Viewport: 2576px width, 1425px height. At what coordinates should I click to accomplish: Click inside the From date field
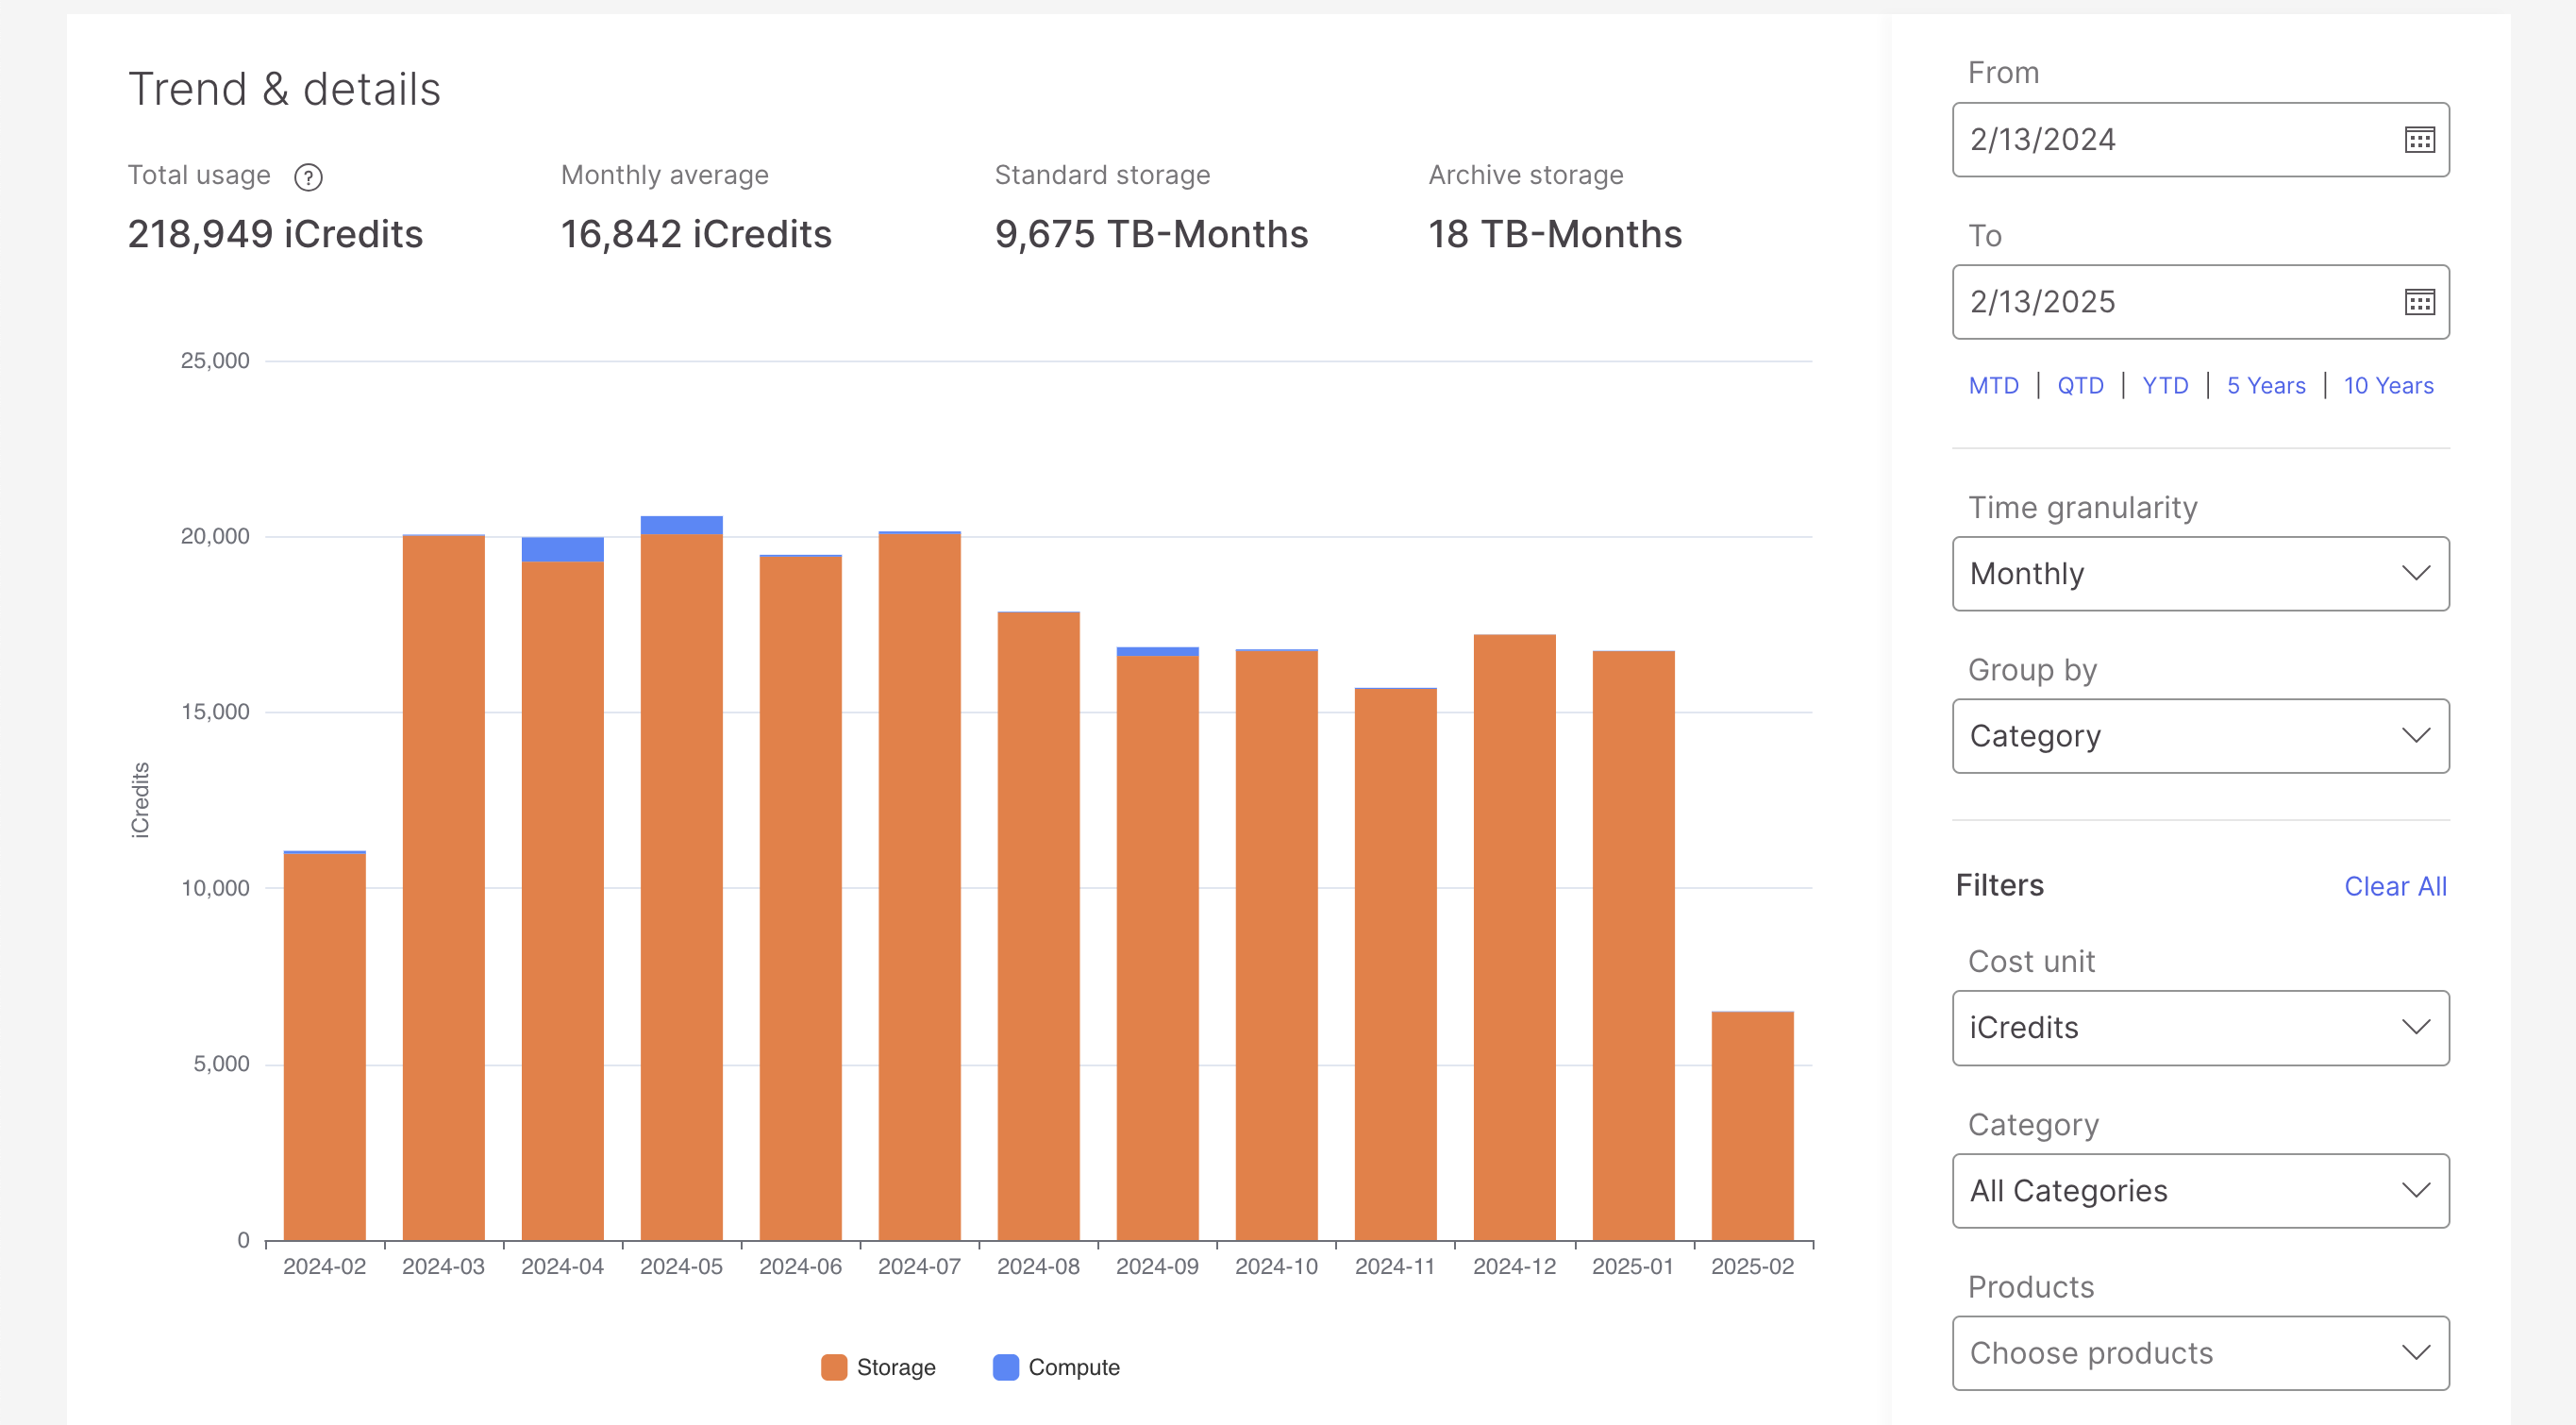pos(2100,139)
